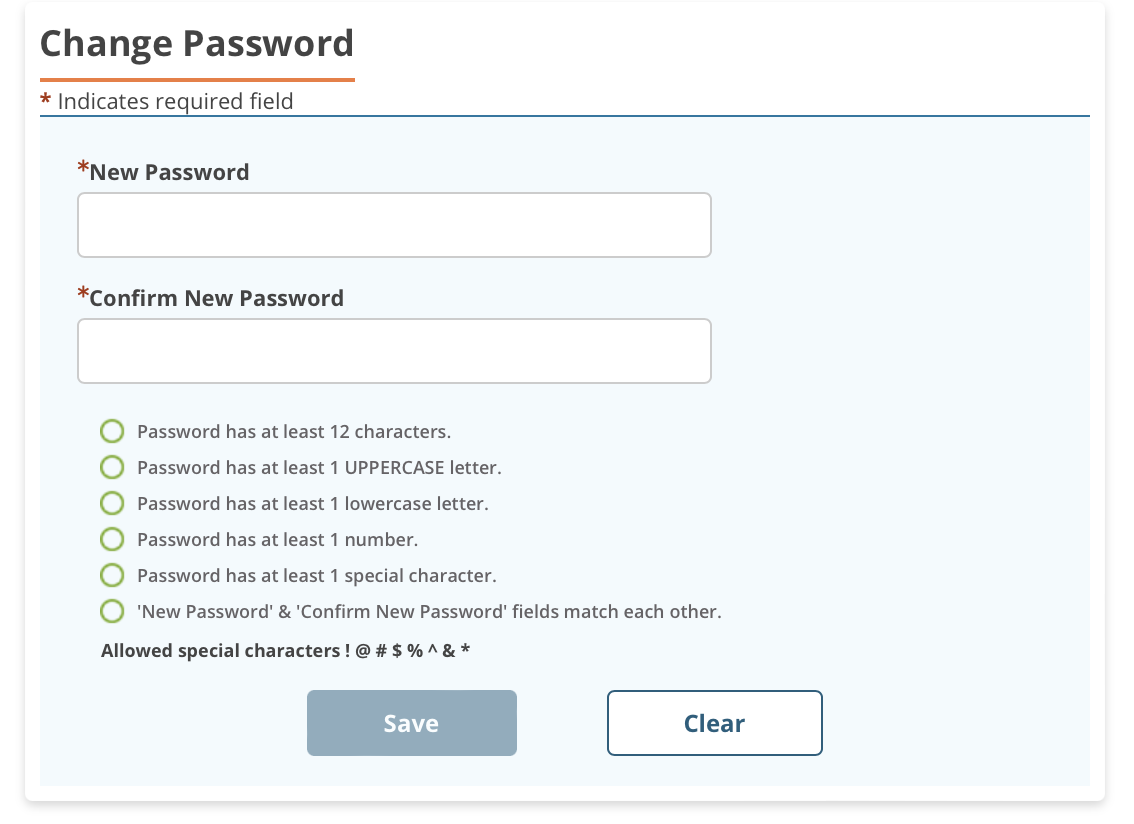Click the "at least 1 number" text
Viewport: 1134px width, 824px height.
277,539
